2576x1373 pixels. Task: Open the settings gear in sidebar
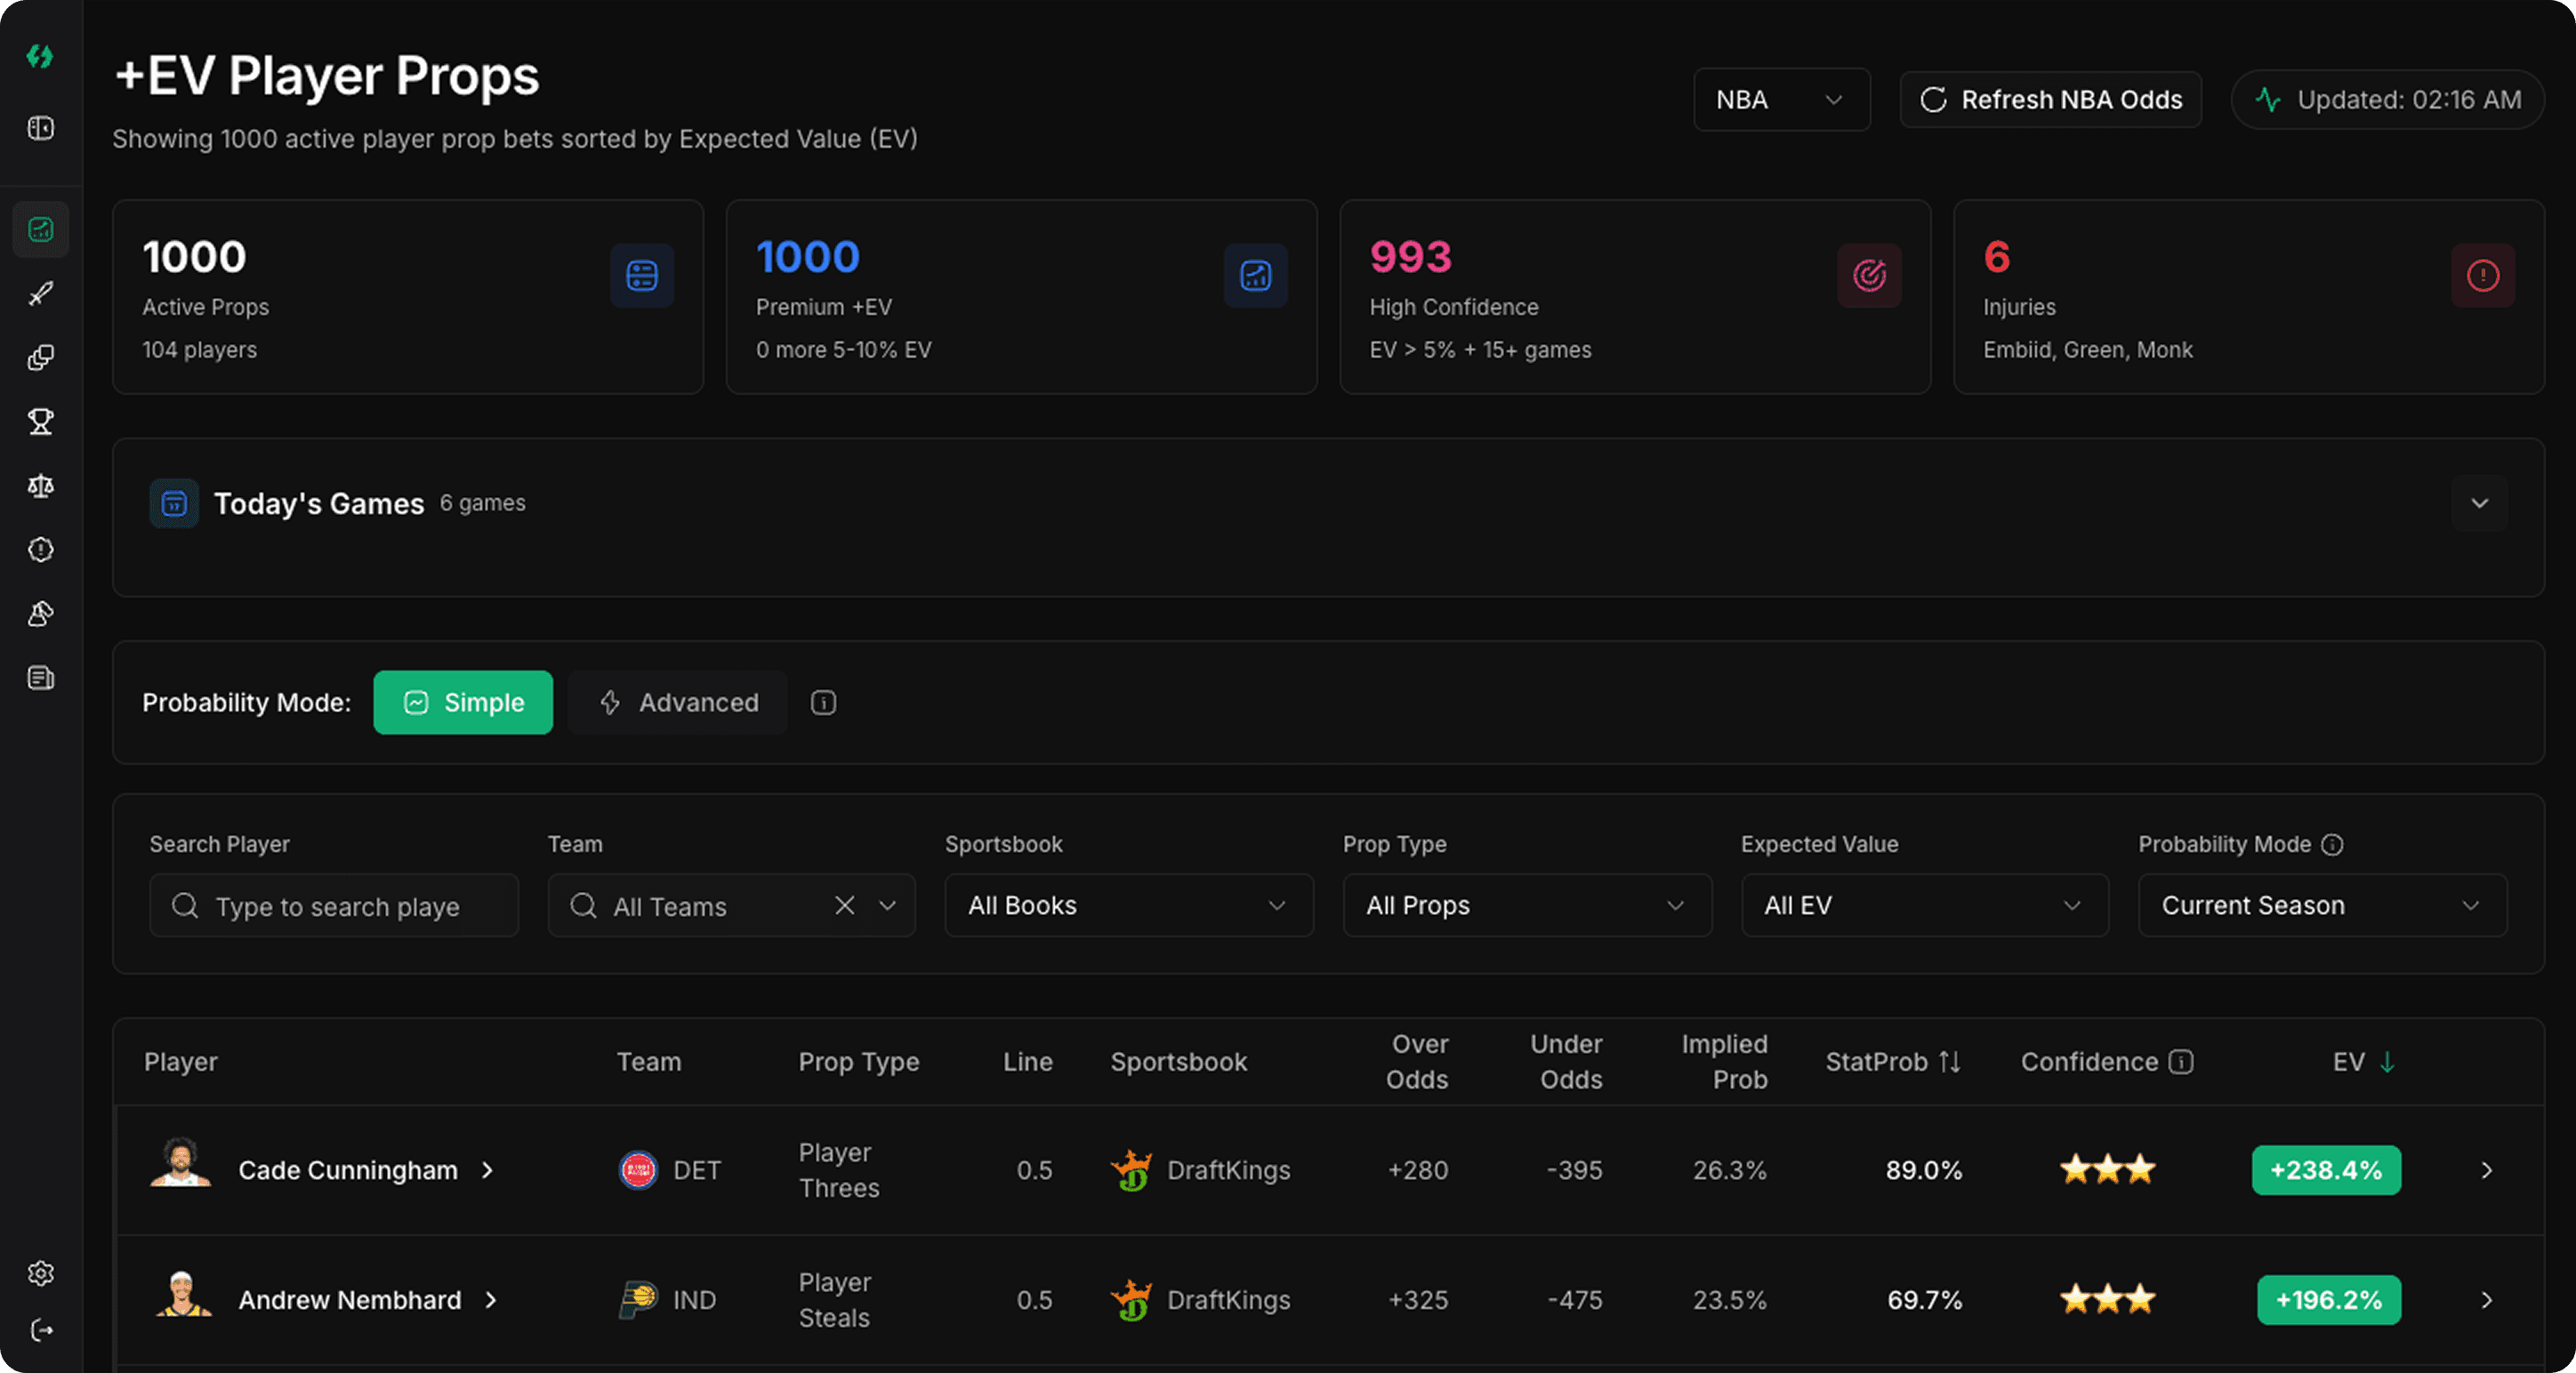point(40,1273)
